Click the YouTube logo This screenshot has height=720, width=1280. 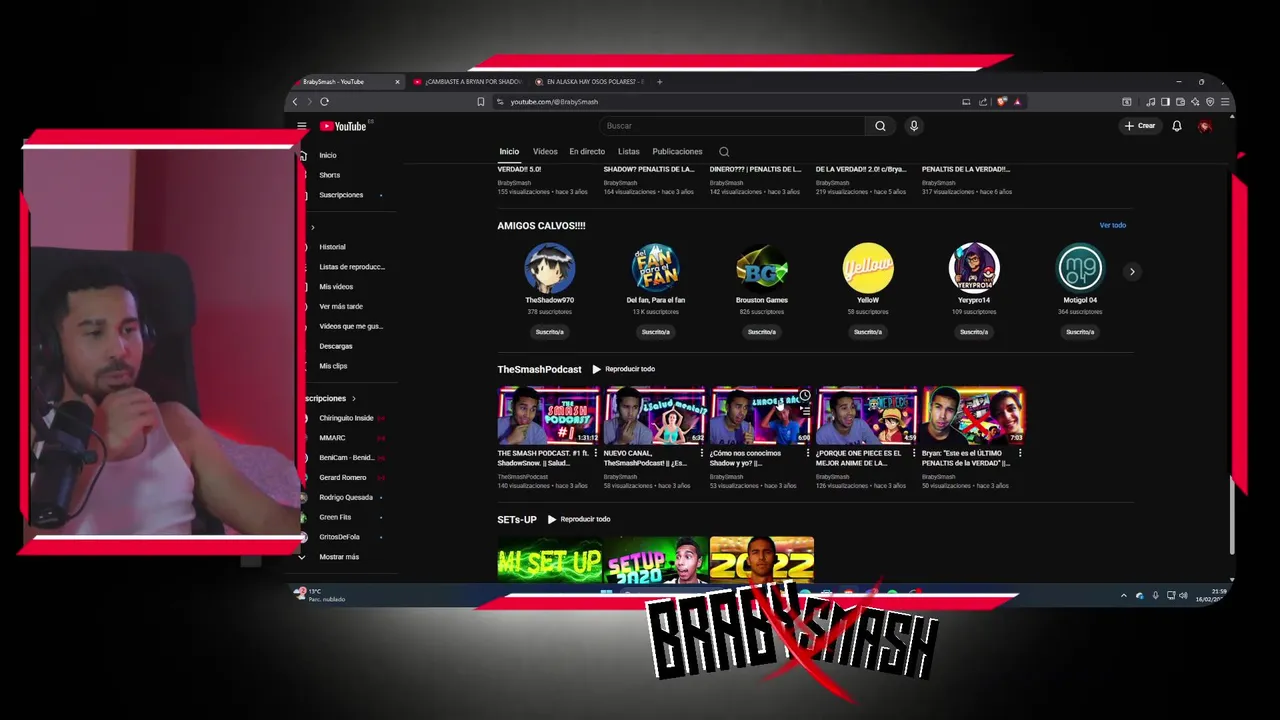click(344, 126)
